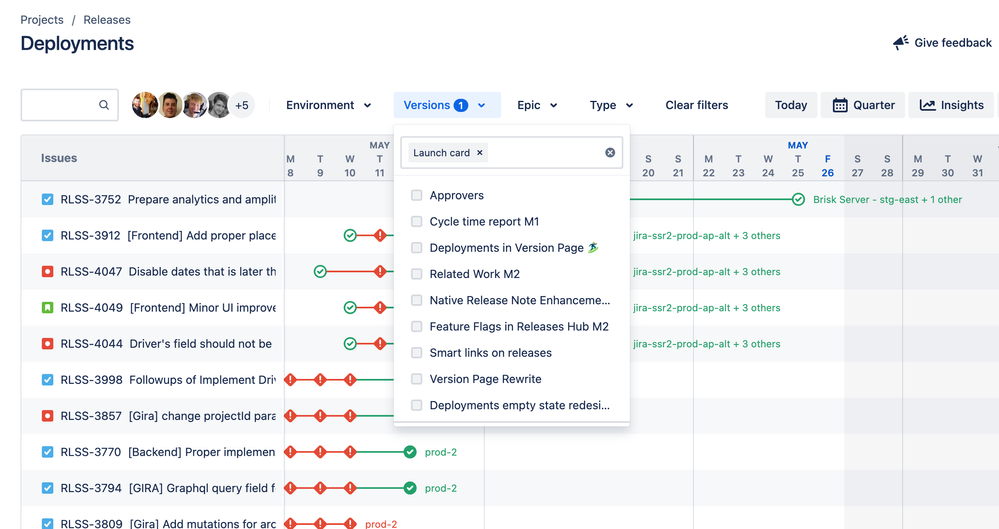Check Feature Flags in Releases Hub M2
The width and height of the screenshot is (999, 529).
pyautogui.click(x=417, y=326)
